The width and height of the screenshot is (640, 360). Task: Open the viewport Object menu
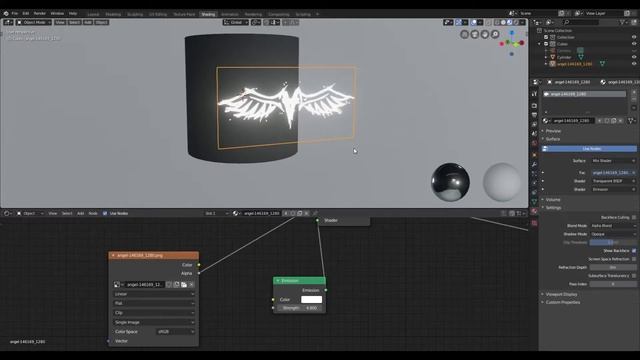click(102, 22)
